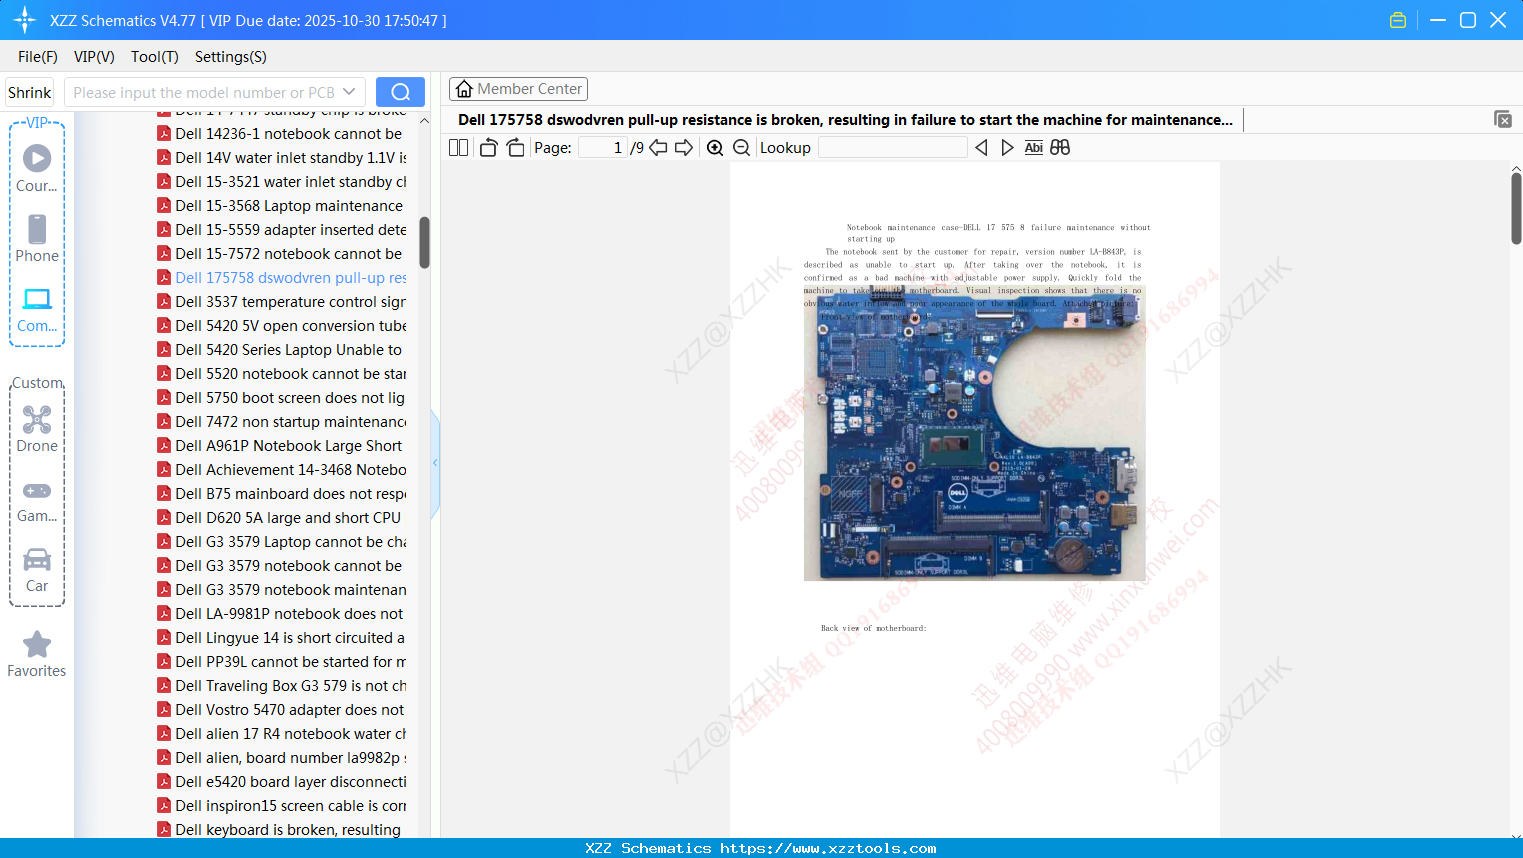Click the motherboard photo in the document

(x=974, y=432)
